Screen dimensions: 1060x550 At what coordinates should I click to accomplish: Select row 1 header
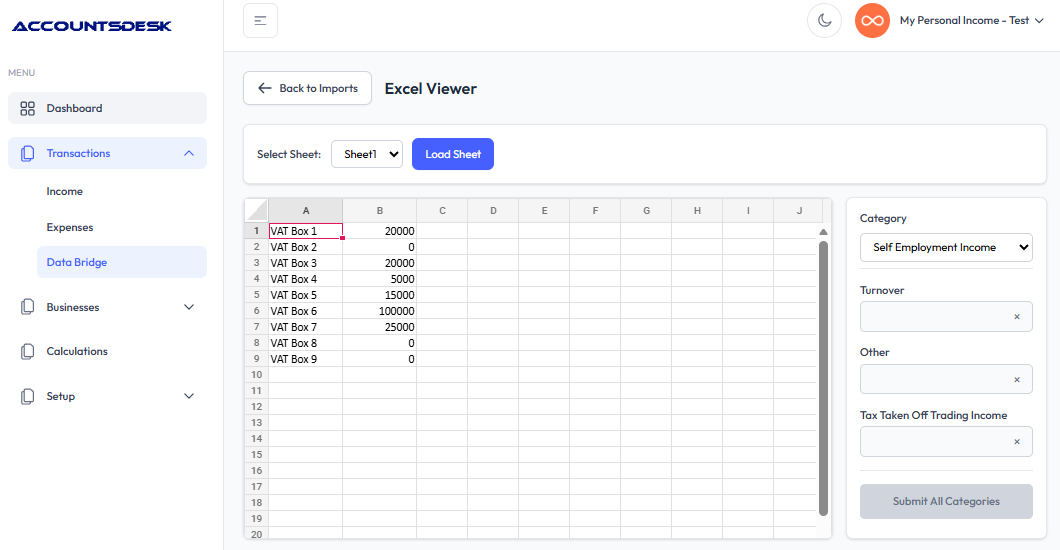tap(257, 231)
